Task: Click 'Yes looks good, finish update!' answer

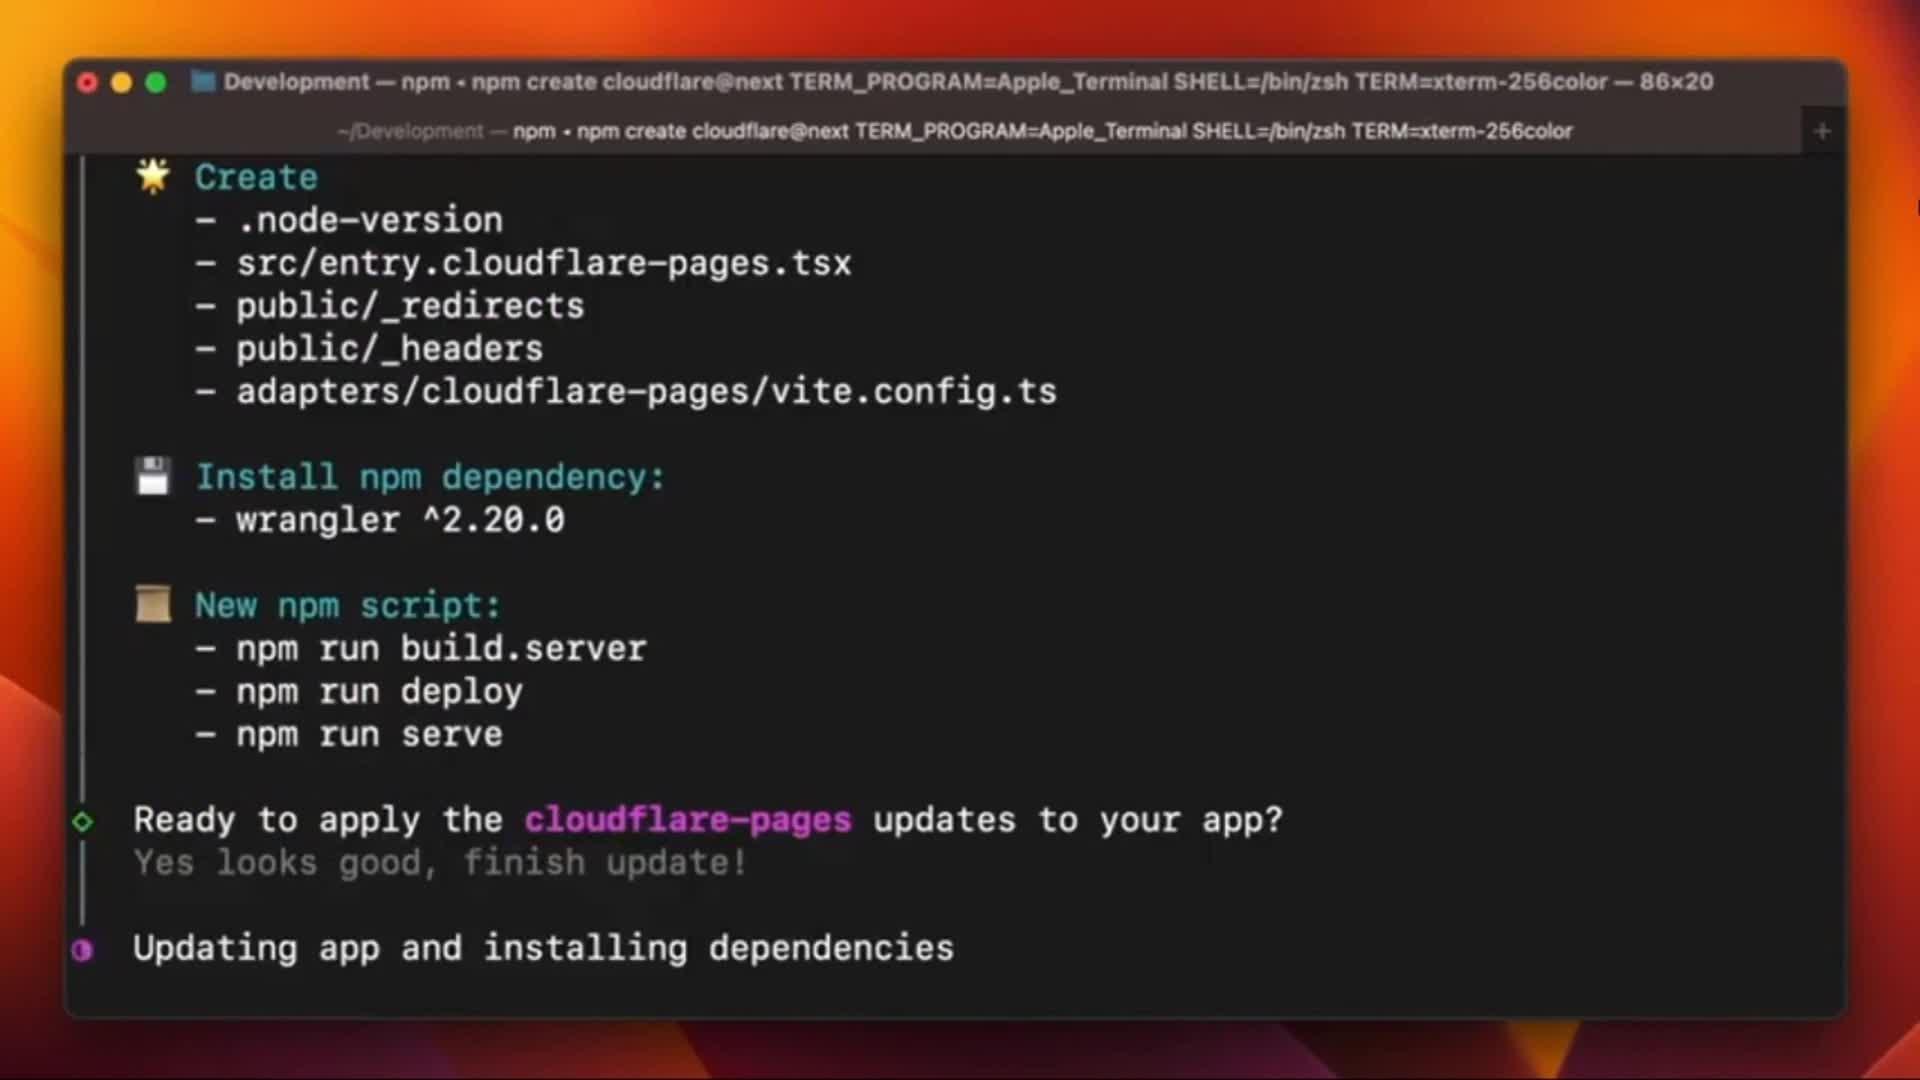Action: tap(441, 863)
